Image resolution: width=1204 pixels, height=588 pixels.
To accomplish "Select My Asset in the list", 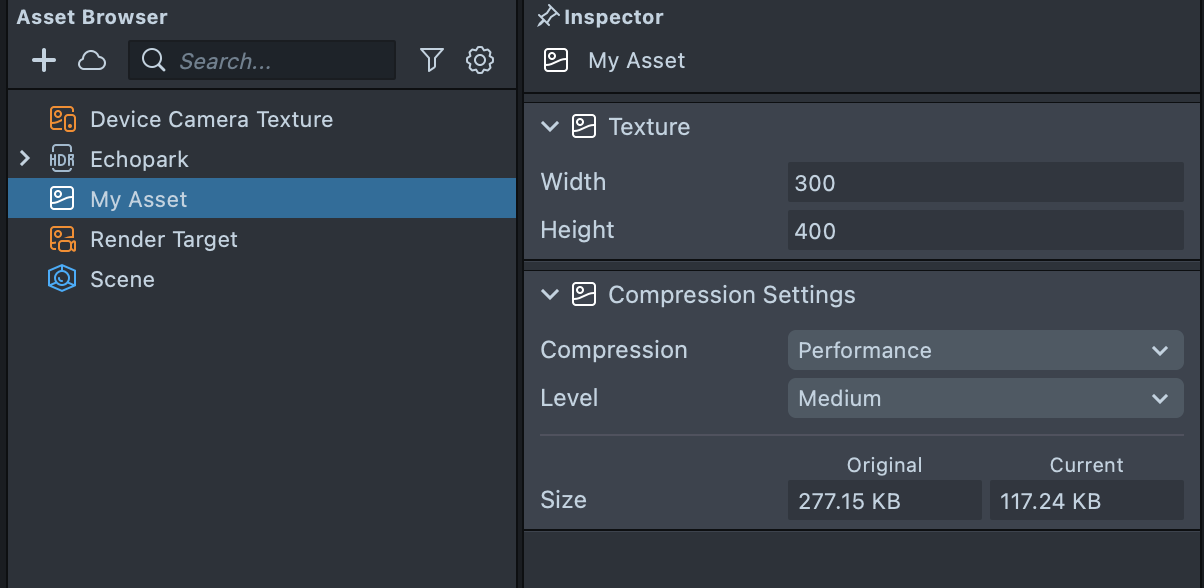I will click(139, 199).
